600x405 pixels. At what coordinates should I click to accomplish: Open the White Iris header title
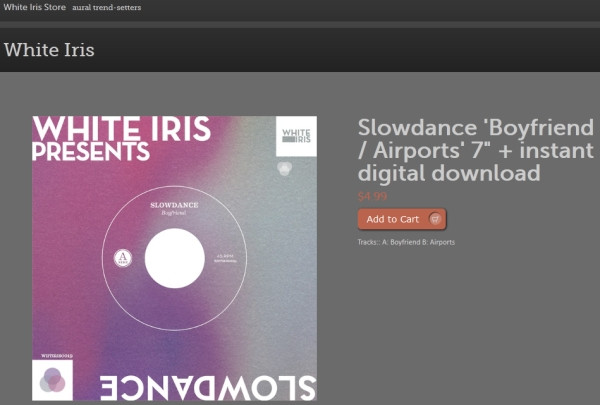49,49
